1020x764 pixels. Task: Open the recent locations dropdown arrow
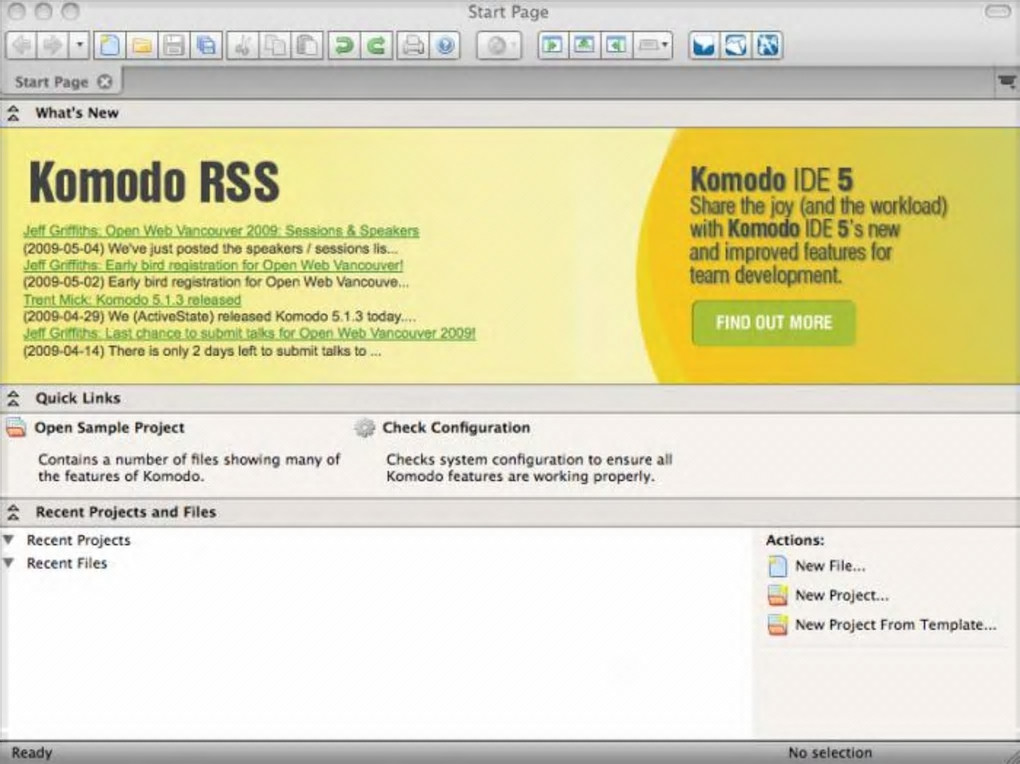pyautogui.click(x=79, y=46)
